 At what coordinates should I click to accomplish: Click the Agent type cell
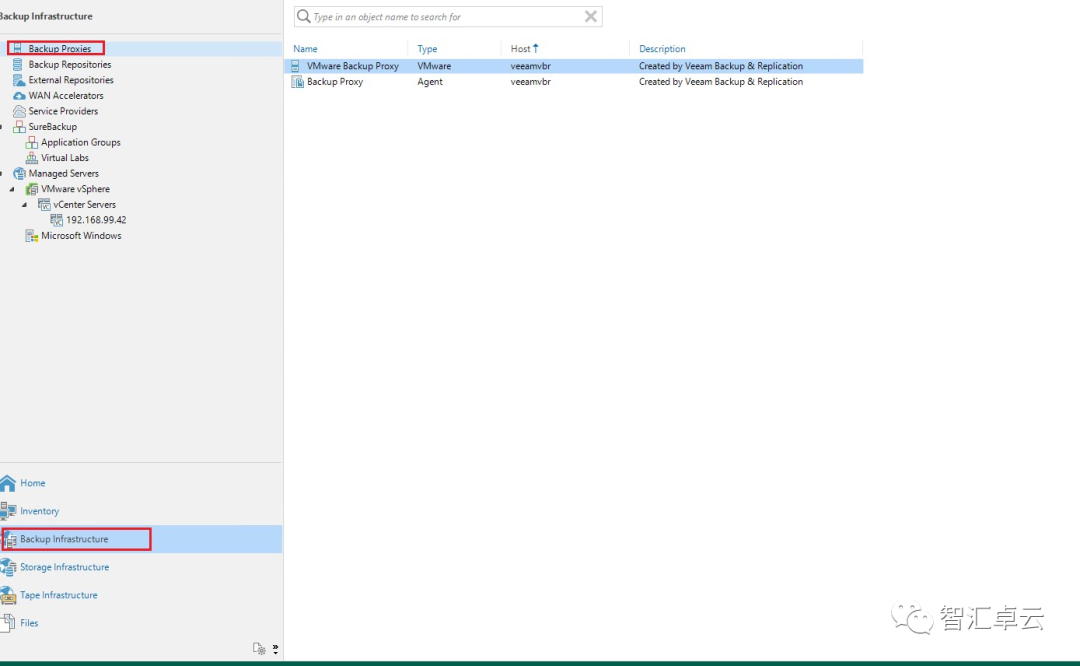tap(430, 81)
